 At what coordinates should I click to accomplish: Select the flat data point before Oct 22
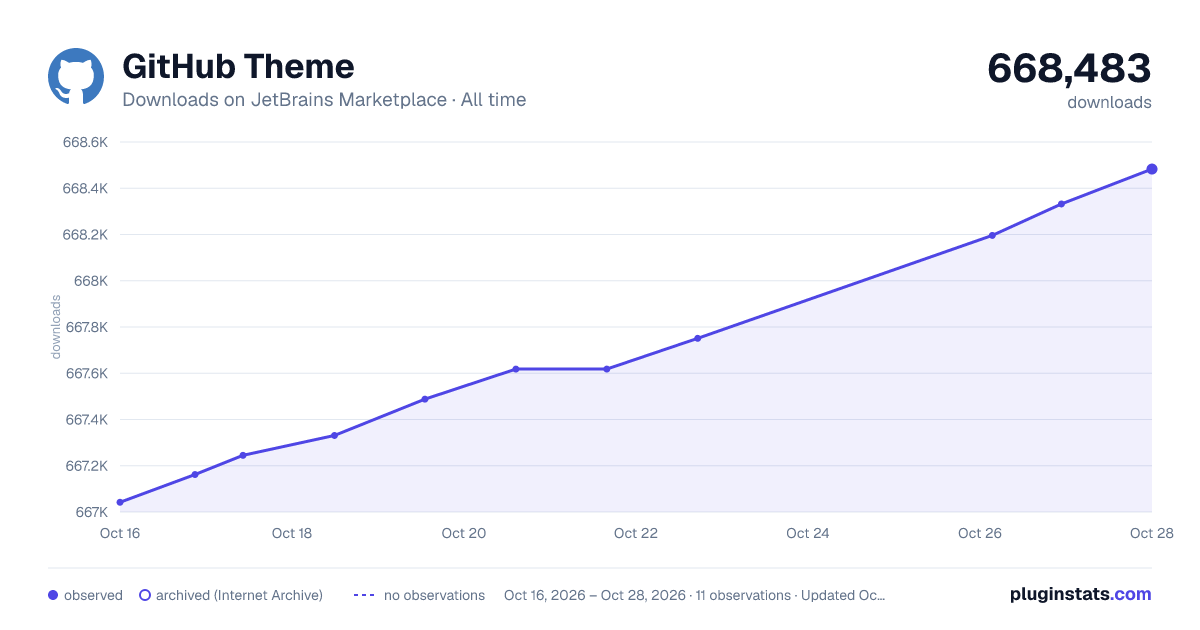(607, 369)
